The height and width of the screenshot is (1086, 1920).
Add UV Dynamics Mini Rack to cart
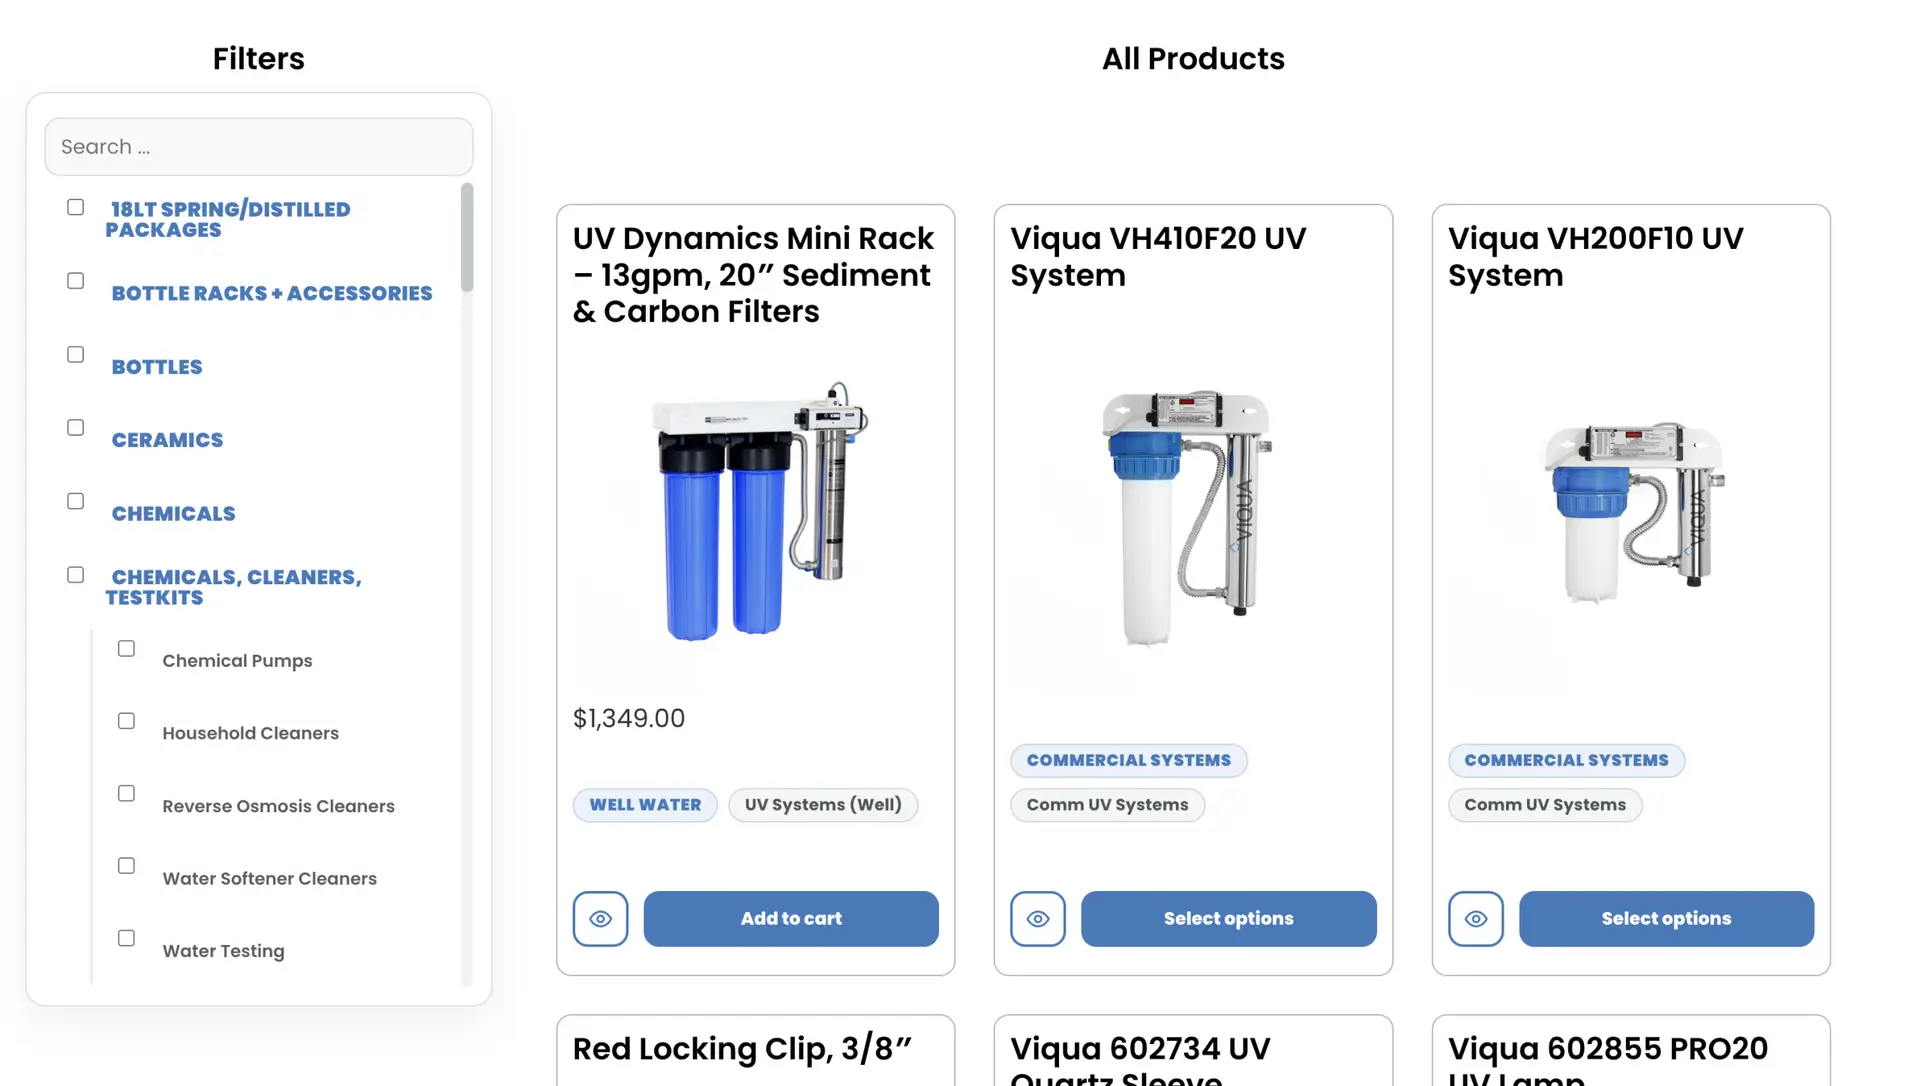[x=790, y=919]
